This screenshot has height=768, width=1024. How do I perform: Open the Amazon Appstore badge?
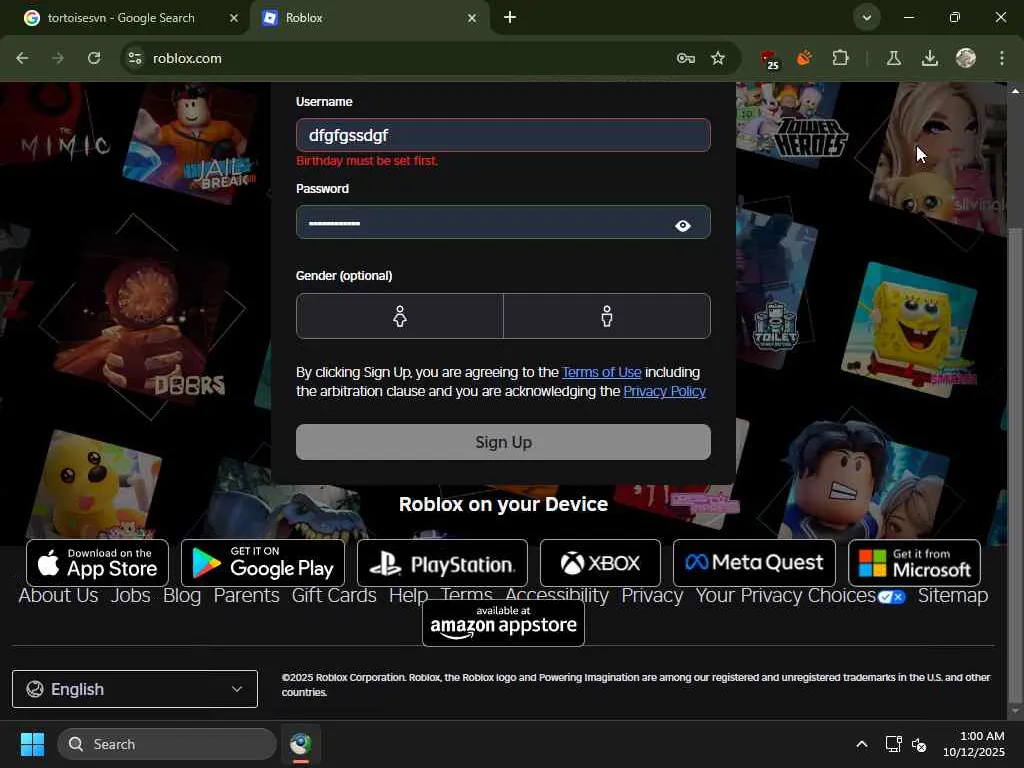coord(503,623)
